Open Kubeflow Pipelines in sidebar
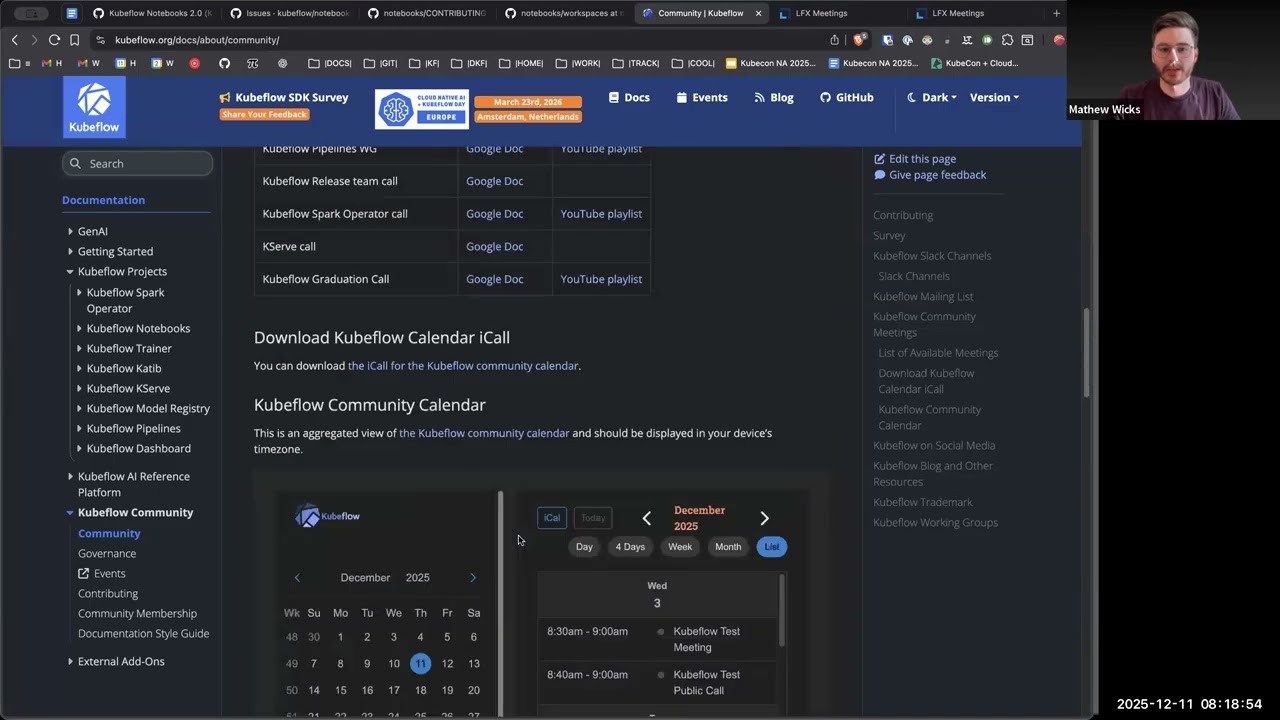1280x720 pixels. point(133,428)
